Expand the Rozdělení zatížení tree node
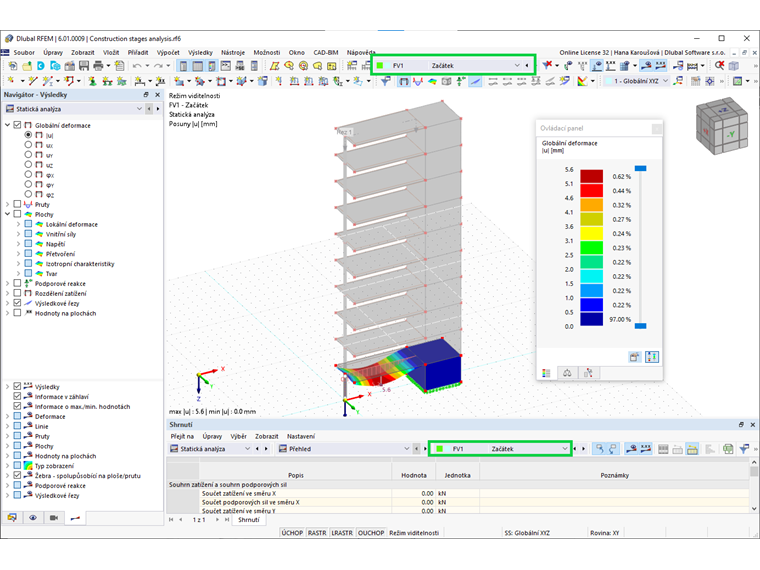The image size is (760, 570). (x=7, y=293)
